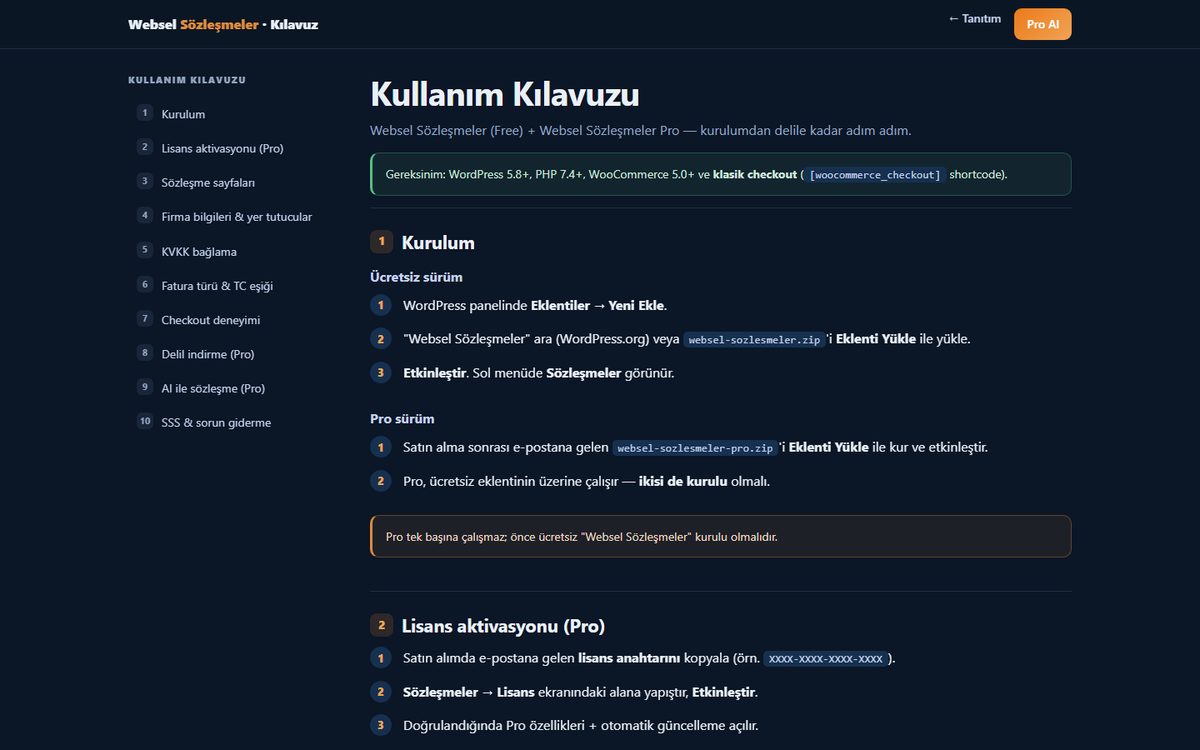The image size is (1200, 750).
Task: Click the number 5 badge beside KVKK bağlama
Action: 145,250
